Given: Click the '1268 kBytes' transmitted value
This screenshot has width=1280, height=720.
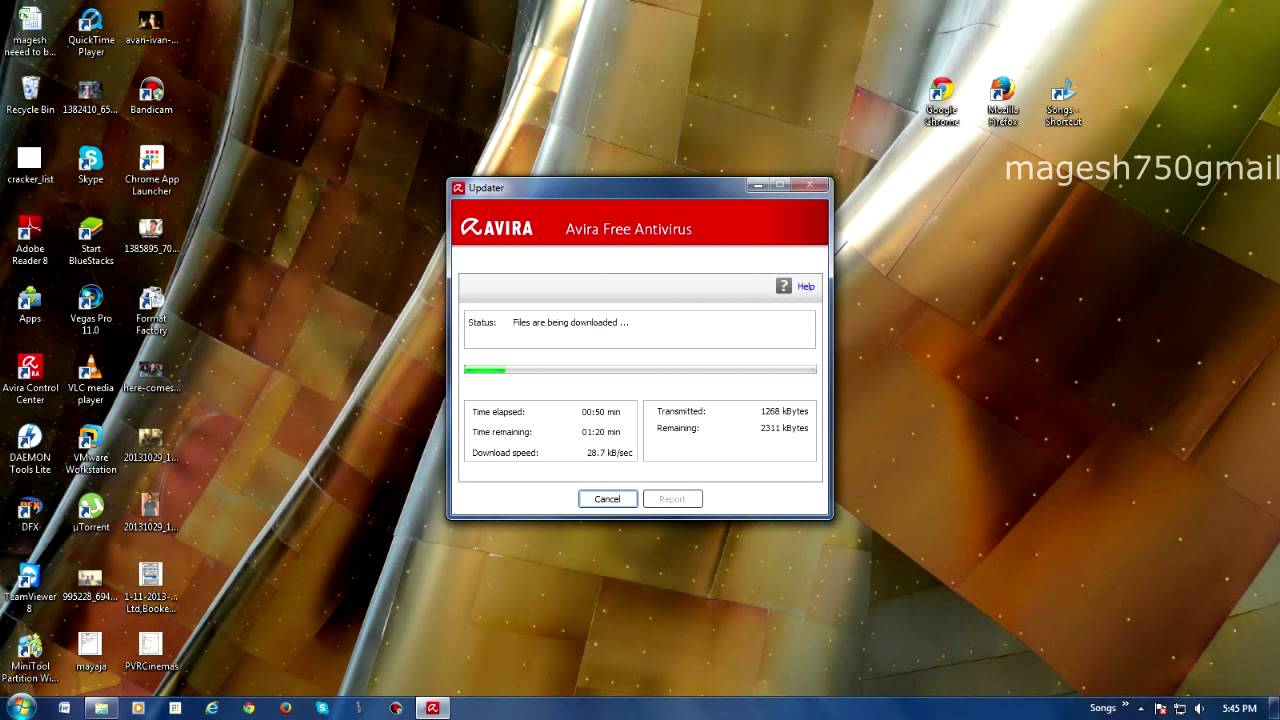Looking at the screenshot, I should (784, 411).
